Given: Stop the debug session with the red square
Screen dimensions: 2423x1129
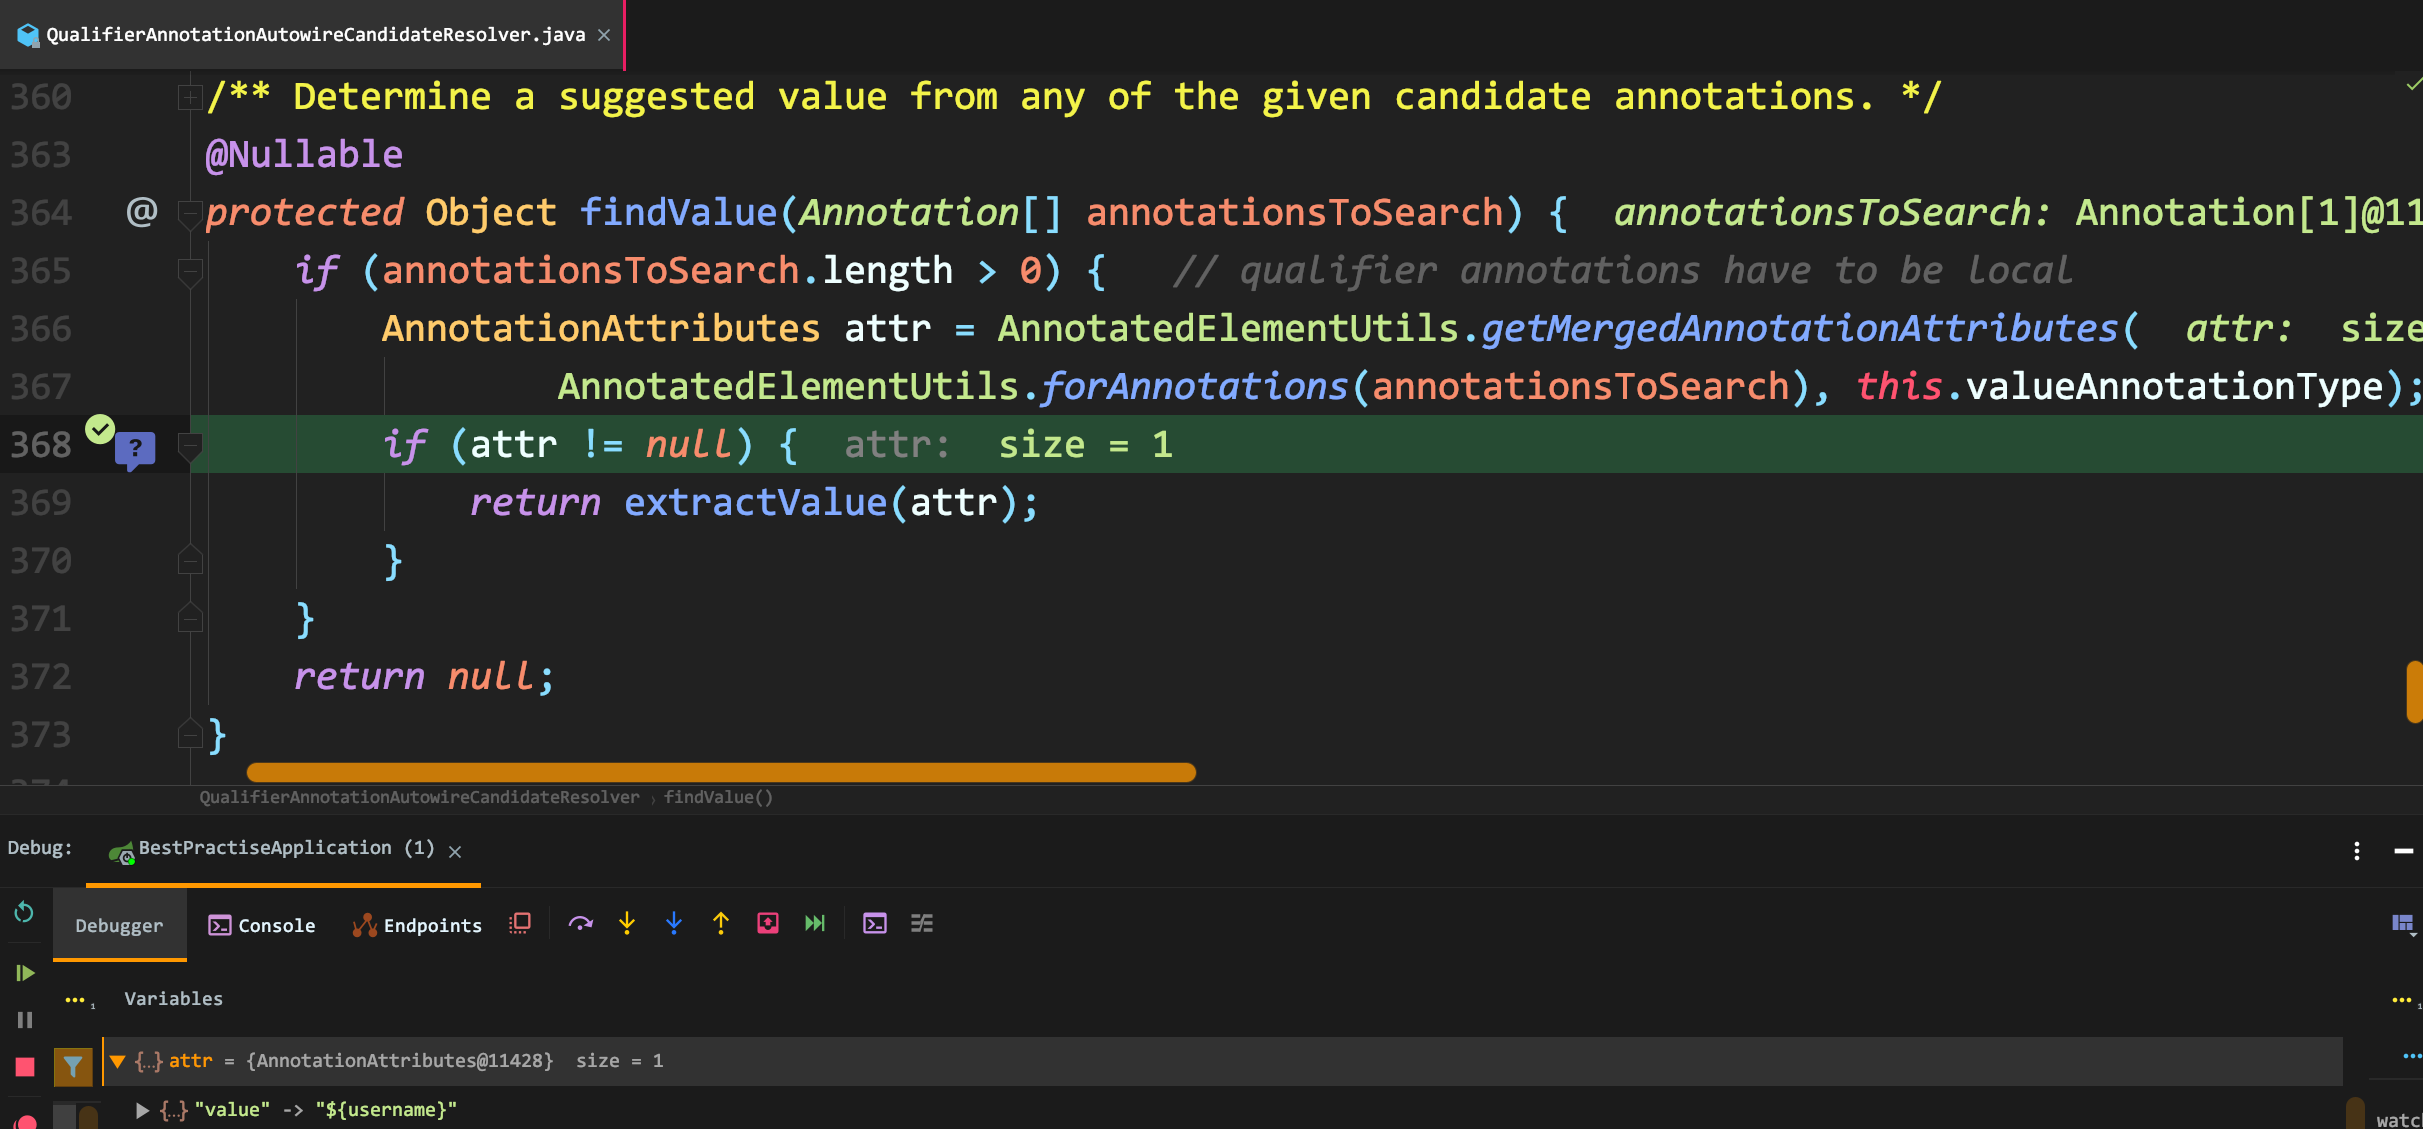Looking at the screenshot, I should (x=25, y=1067).
